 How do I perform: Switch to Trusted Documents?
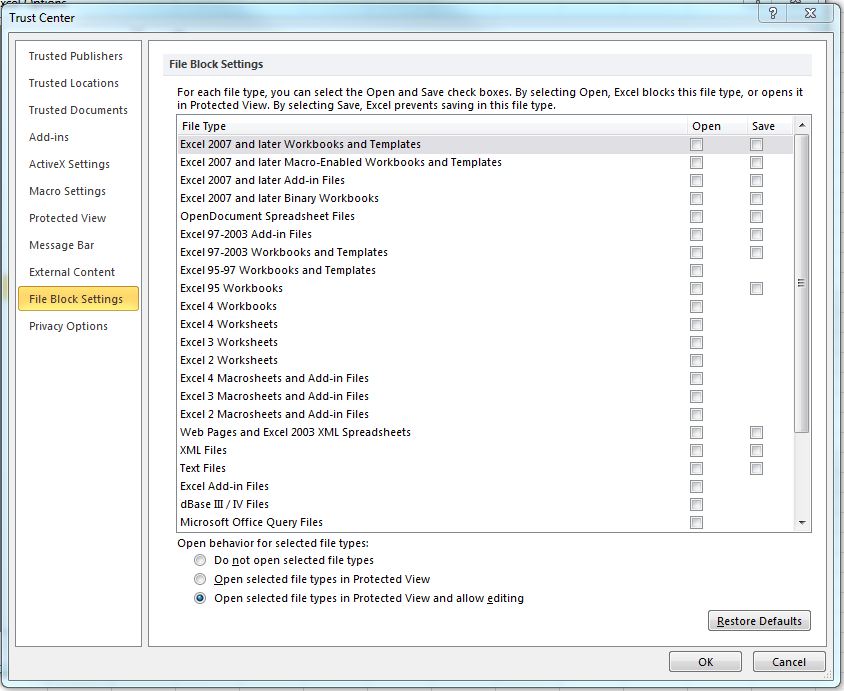pyautogui.click(x=78, y=110)
